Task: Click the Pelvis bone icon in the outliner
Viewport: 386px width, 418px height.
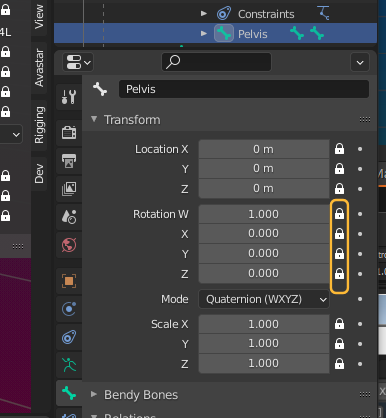Action: tap(224, 34)
